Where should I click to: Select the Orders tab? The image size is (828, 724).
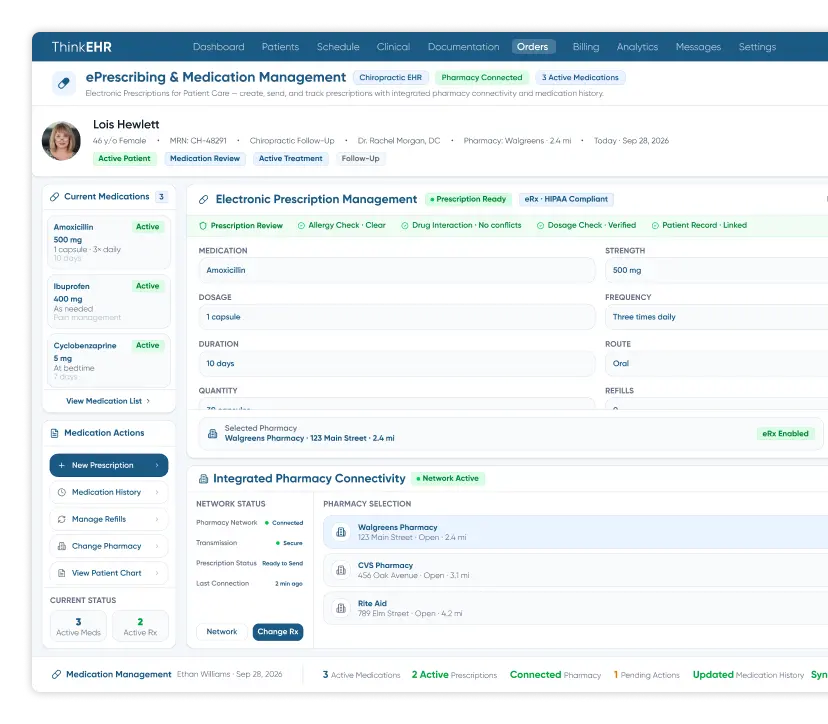click(x=533, y=46)
